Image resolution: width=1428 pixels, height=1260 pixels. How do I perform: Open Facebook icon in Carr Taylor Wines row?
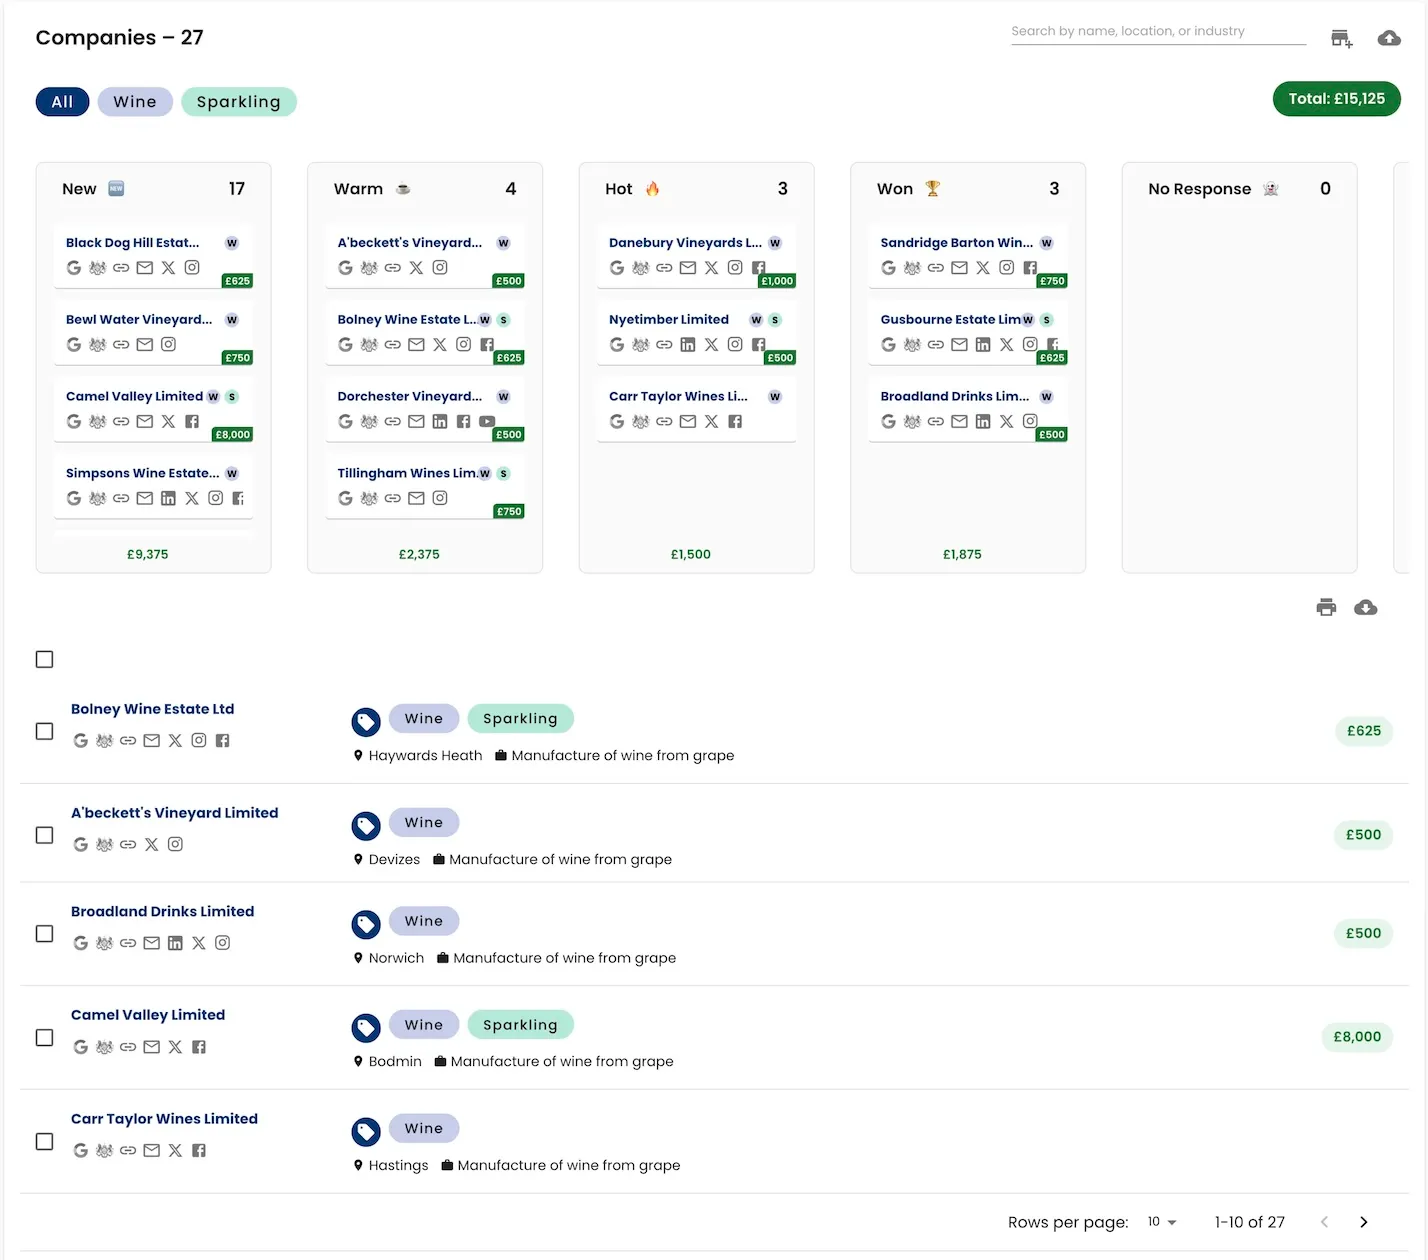[199, 1150]
